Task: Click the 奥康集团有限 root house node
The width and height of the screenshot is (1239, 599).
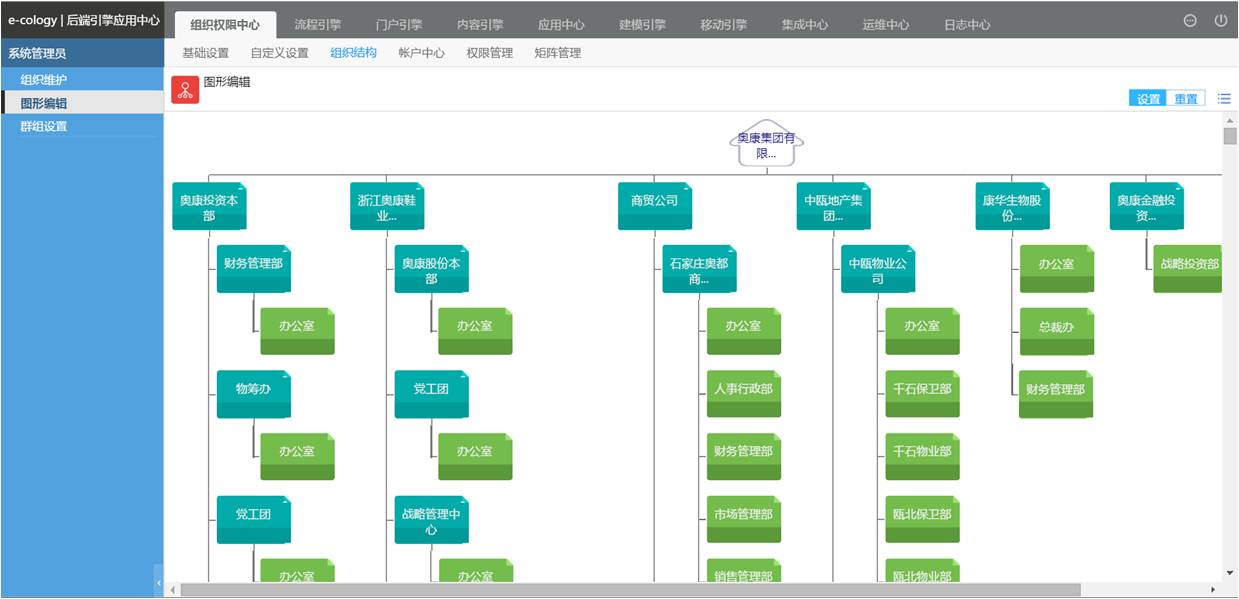Action: click(767, 146)
